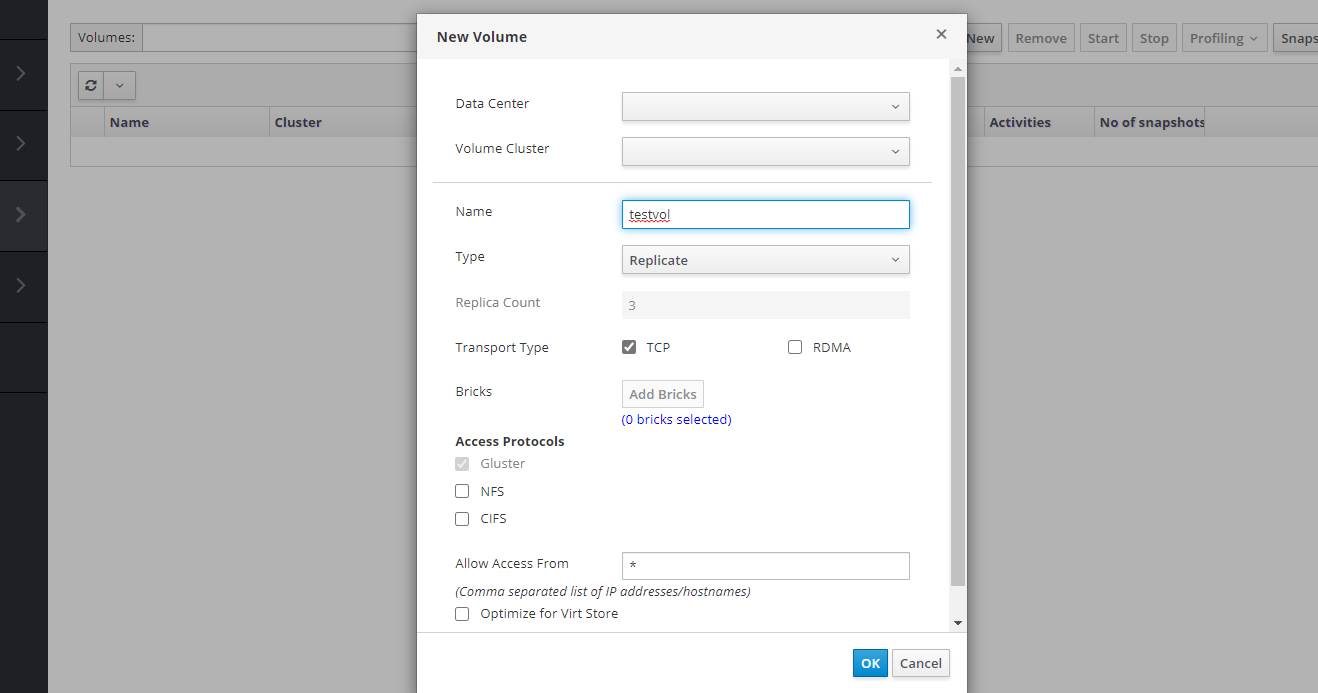Open the refresh interval dropdown arrow
This screenshot has height=693, width=1318.
click(x=120, y=86)
